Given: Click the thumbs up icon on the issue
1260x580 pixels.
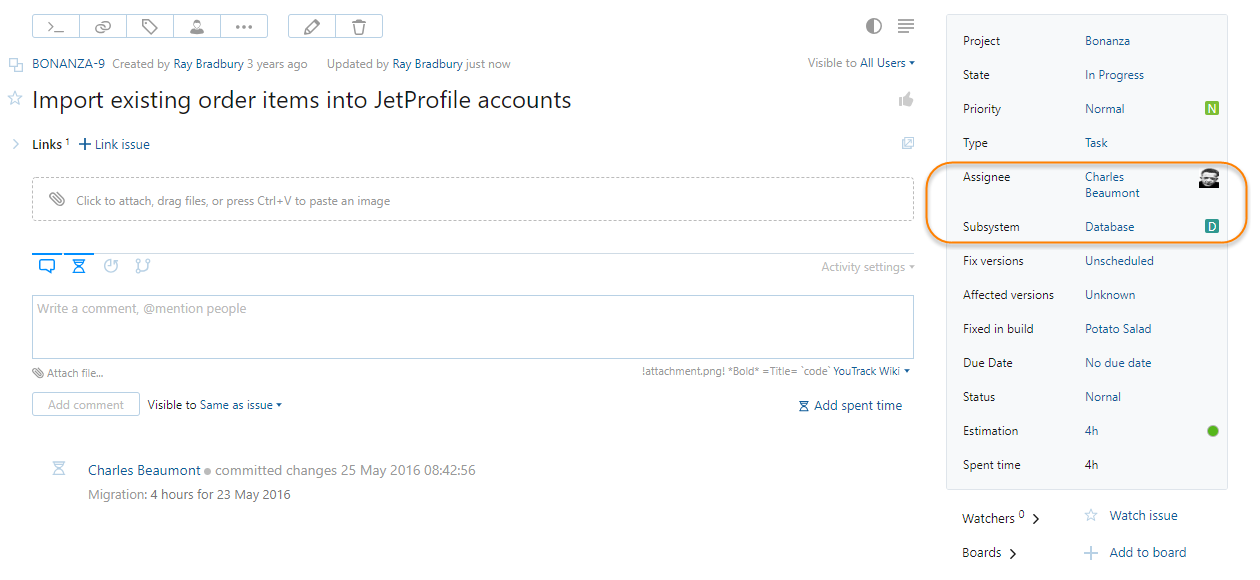Looking at the screenshot, I should pos(906,99).
